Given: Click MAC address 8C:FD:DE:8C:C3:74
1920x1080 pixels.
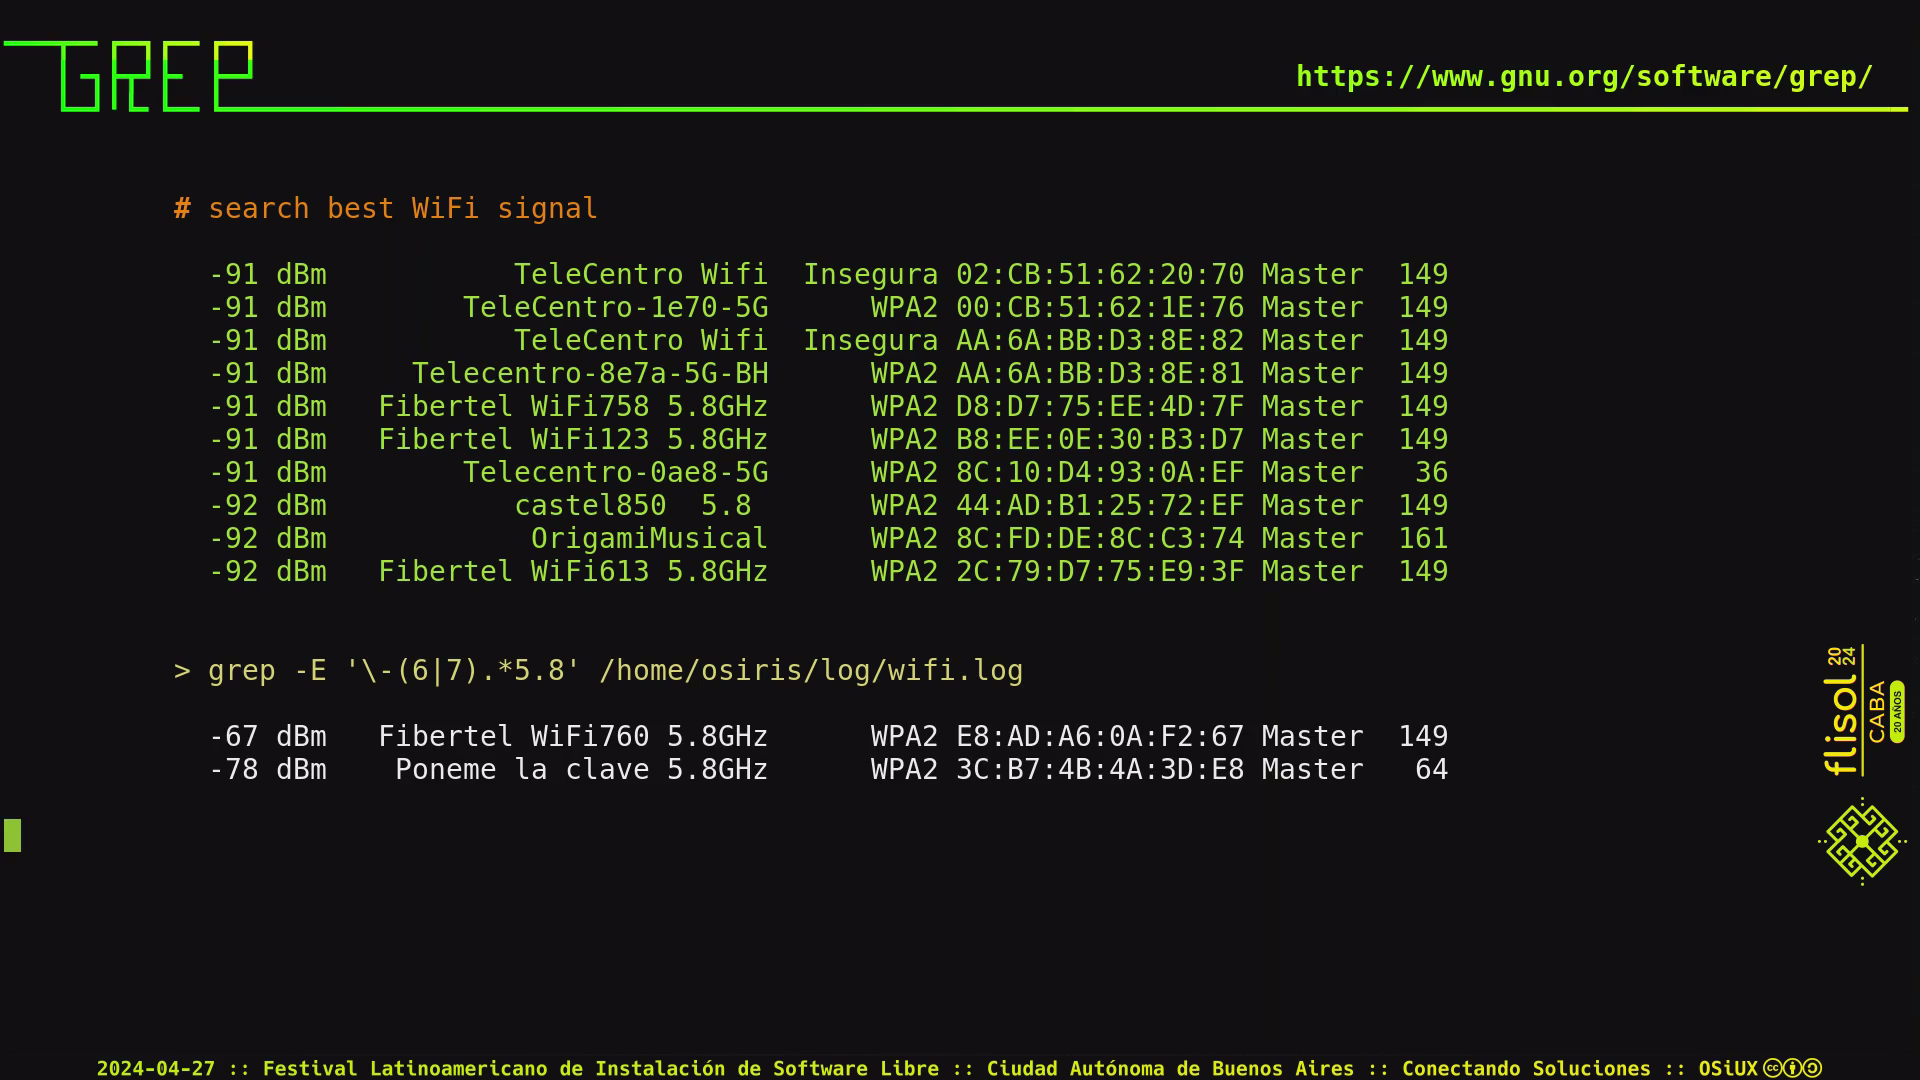Looking at the screenshot, I should coord(1100,538).
